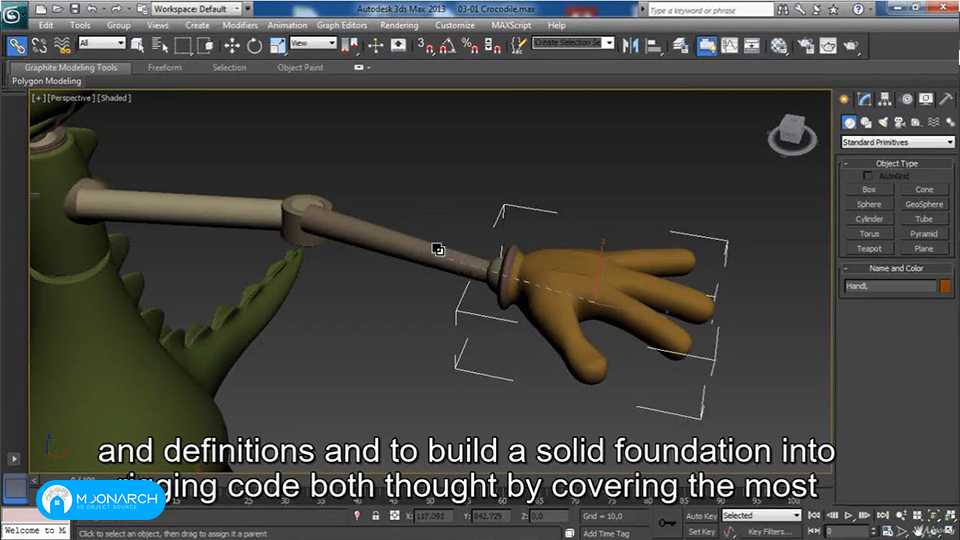The height and width of the screenshot is (540, 960).
Task: Activate Select and Scale tool
Action: click(277, 45)
